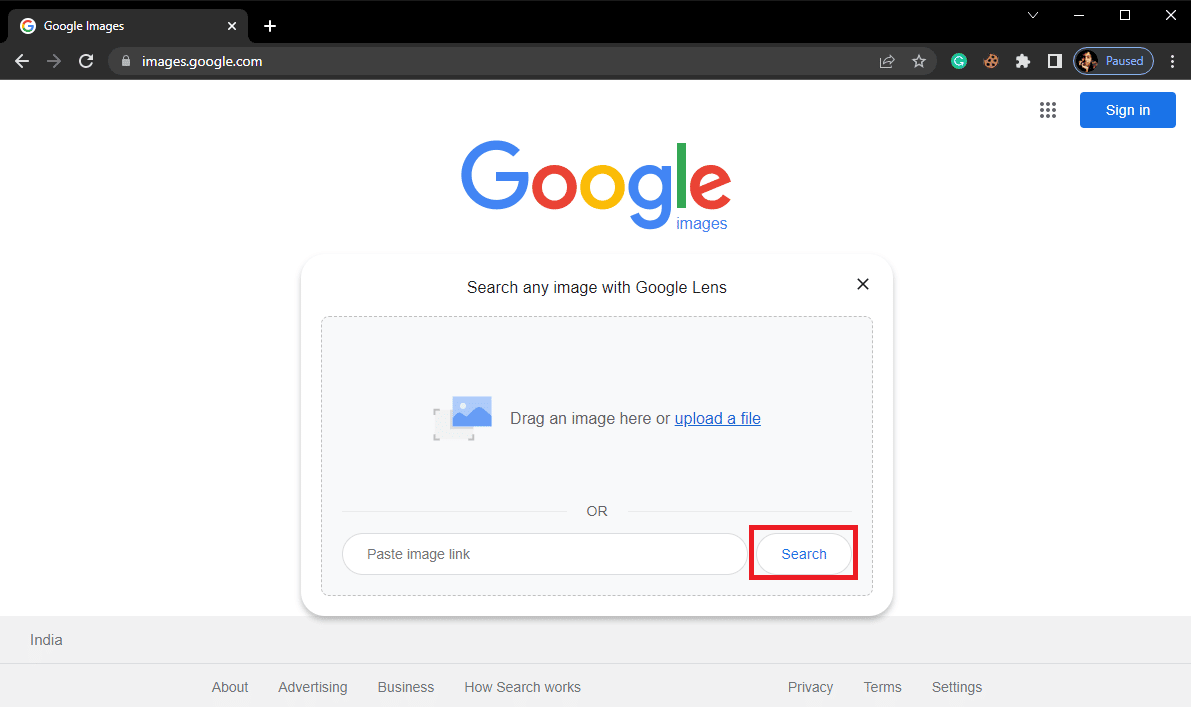This screenshot has width=1191, height=707.
Task: Open the Google apps grid
Action: [1048, 110]
